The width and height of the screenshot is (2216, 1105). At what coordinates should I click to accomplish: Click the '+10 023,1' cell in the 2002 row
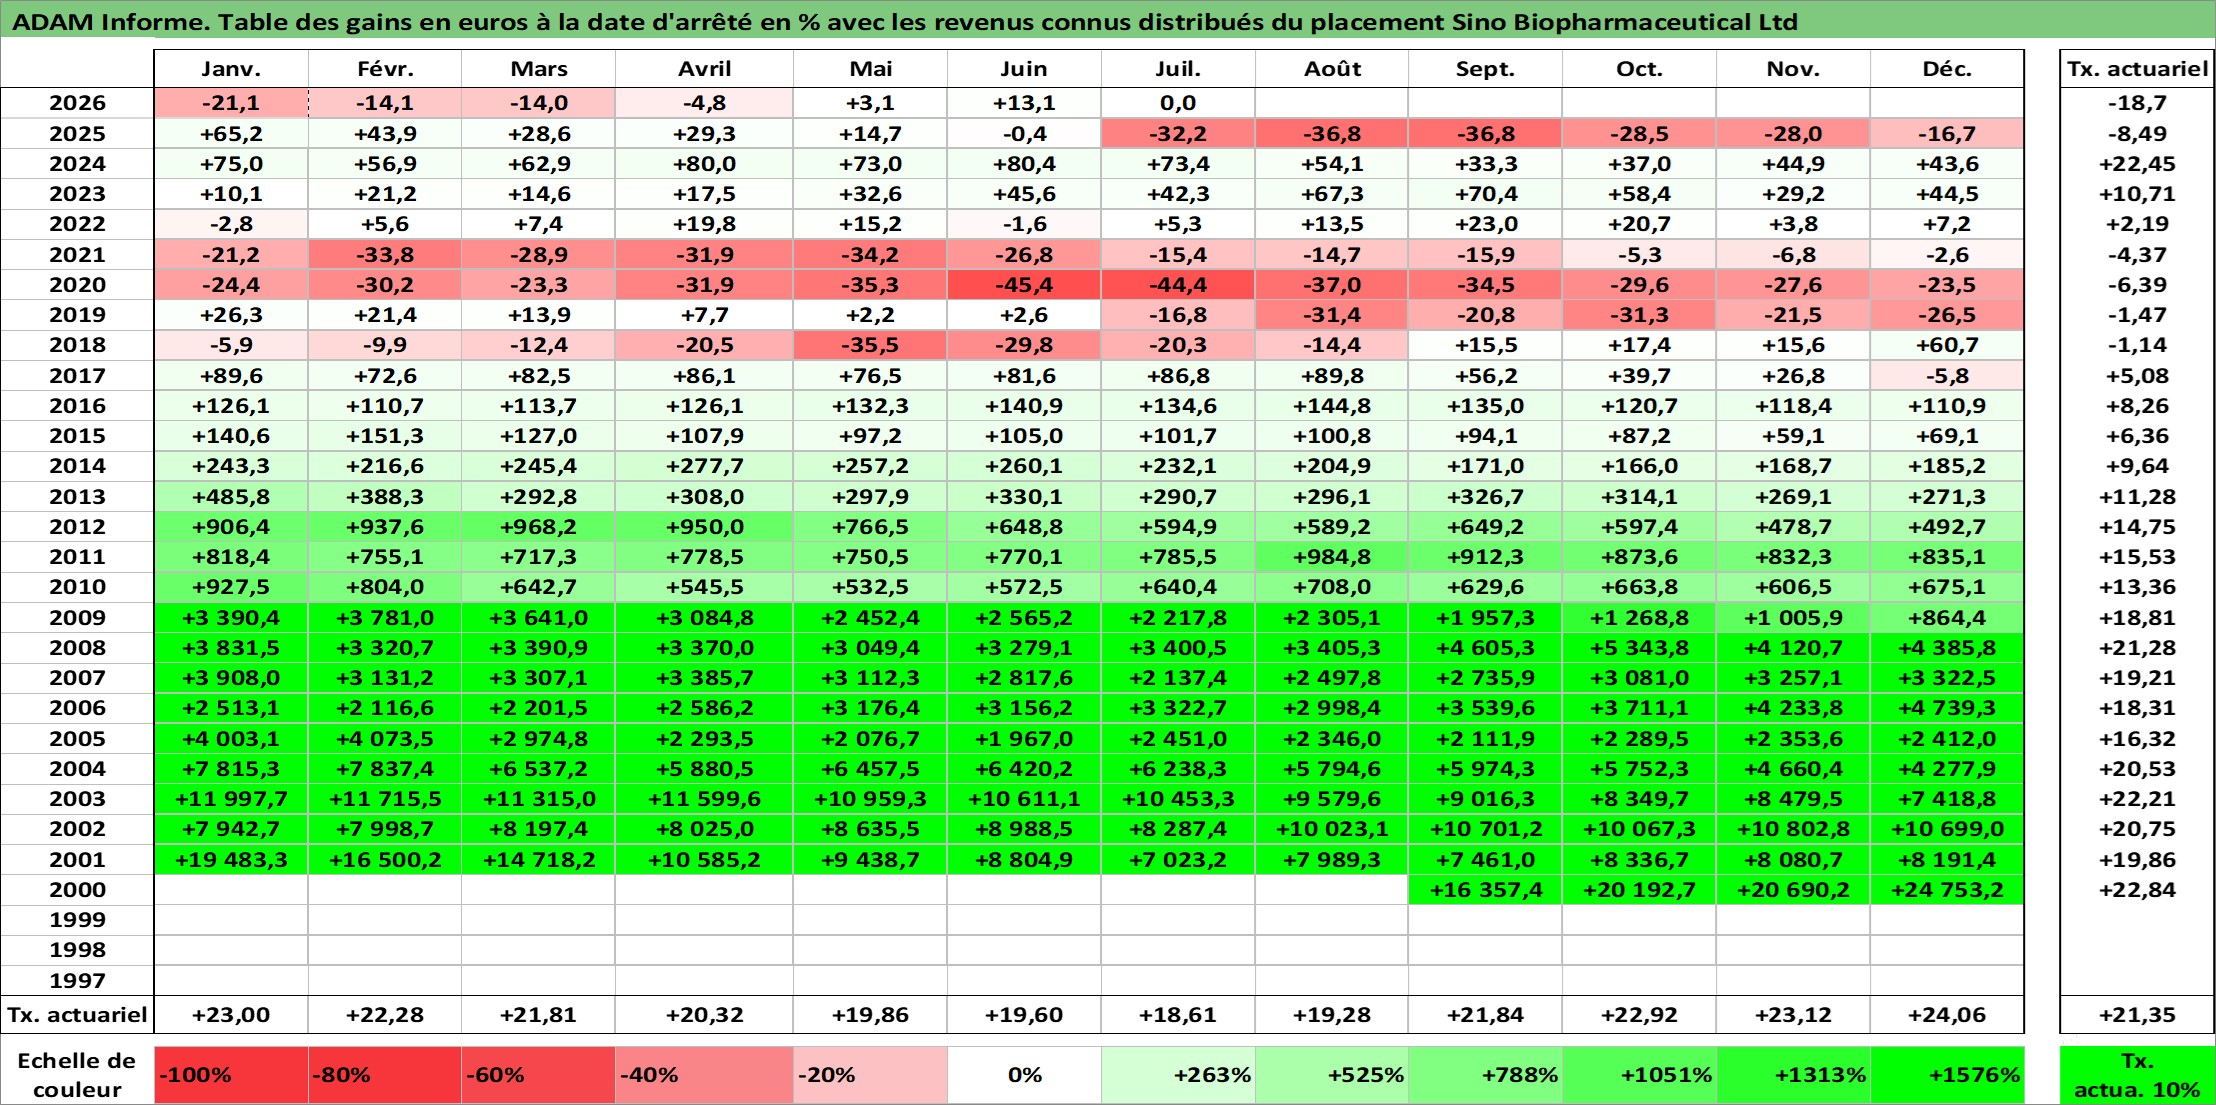point(1332,829)
